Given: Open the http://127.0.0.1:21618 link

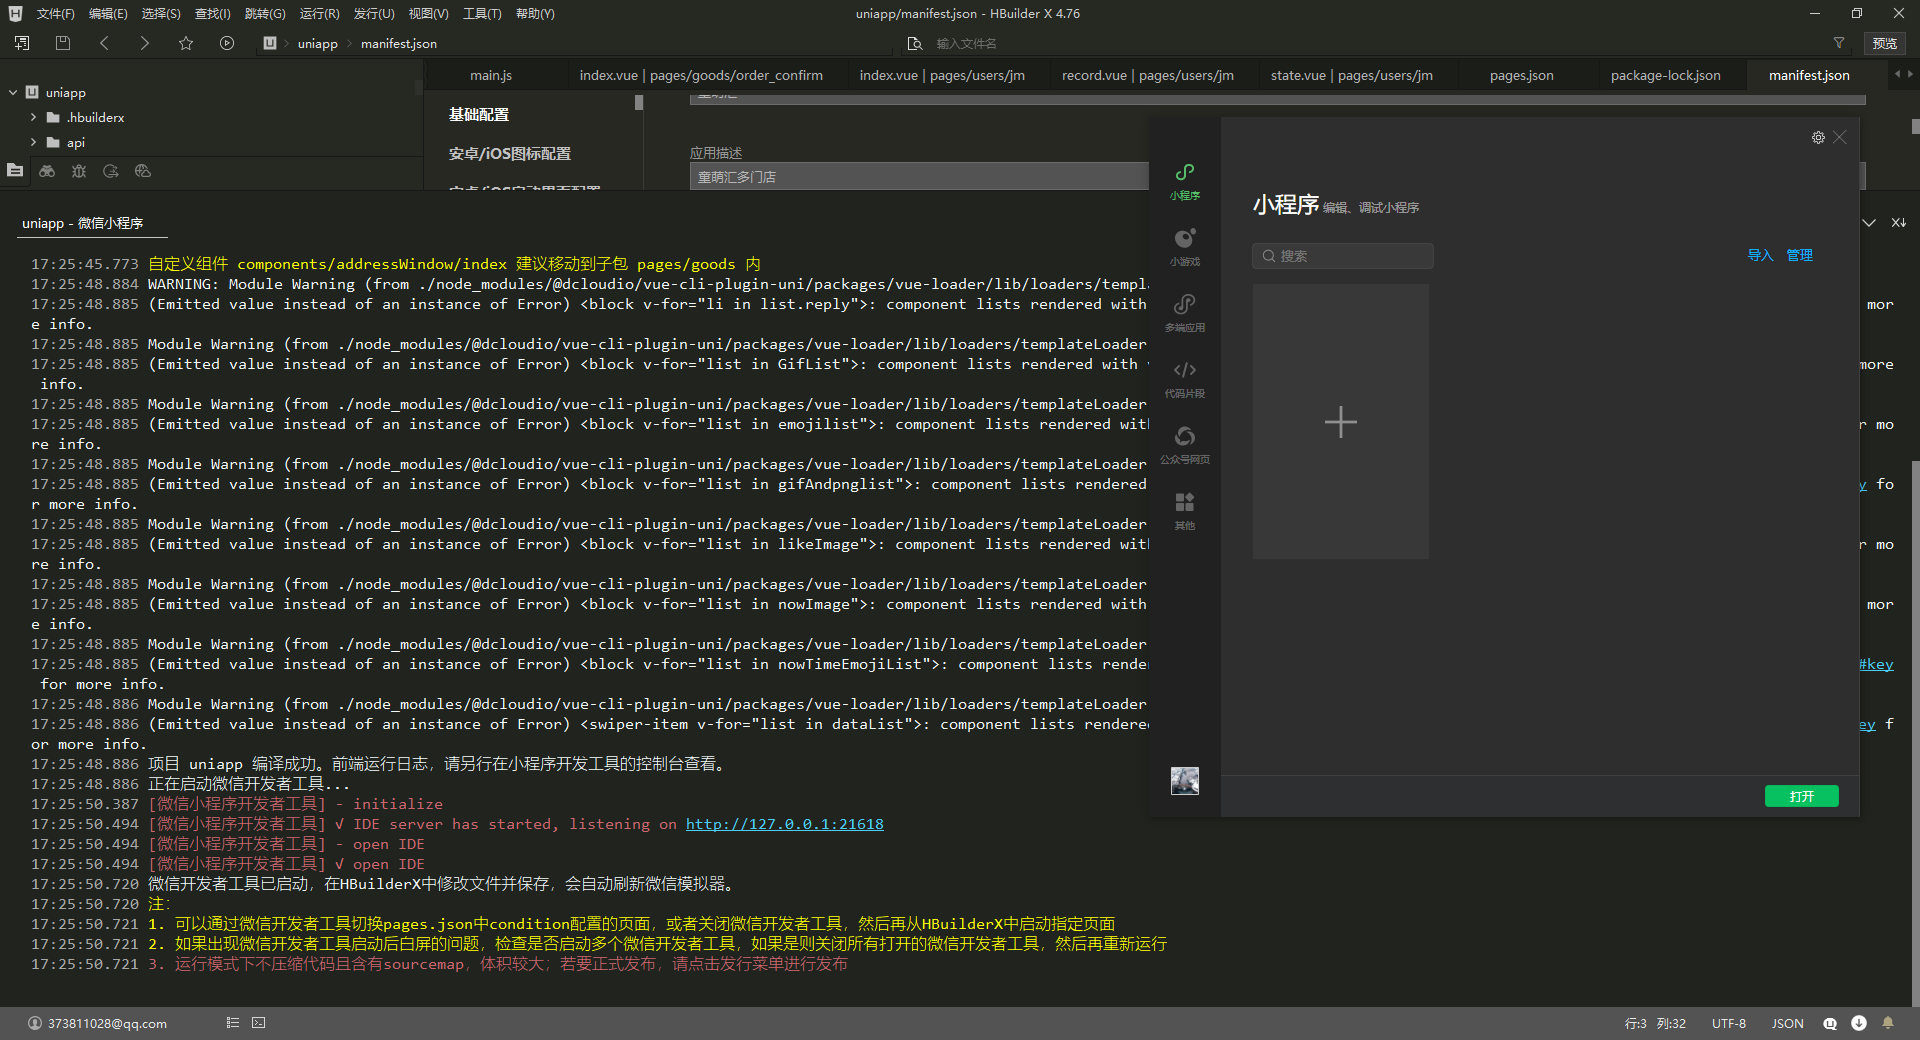Looking at the screenshot, I should (784, 824).
